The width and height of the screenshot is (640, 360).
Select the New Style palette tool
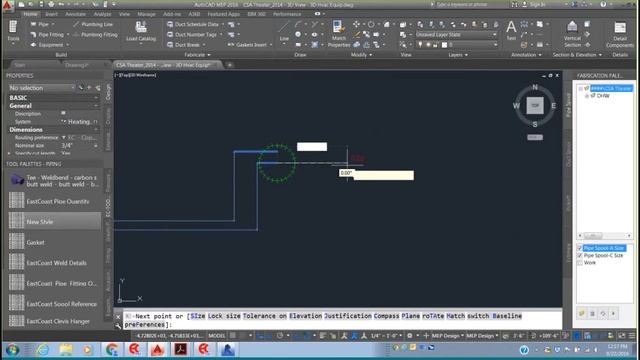point(54,222)
